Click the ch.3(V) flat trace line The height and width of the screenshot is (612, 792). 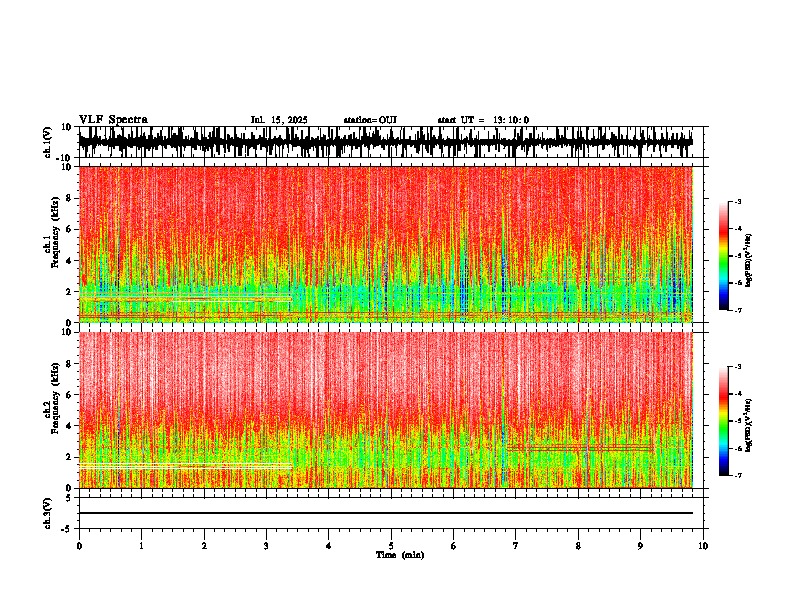click(386, 513)
